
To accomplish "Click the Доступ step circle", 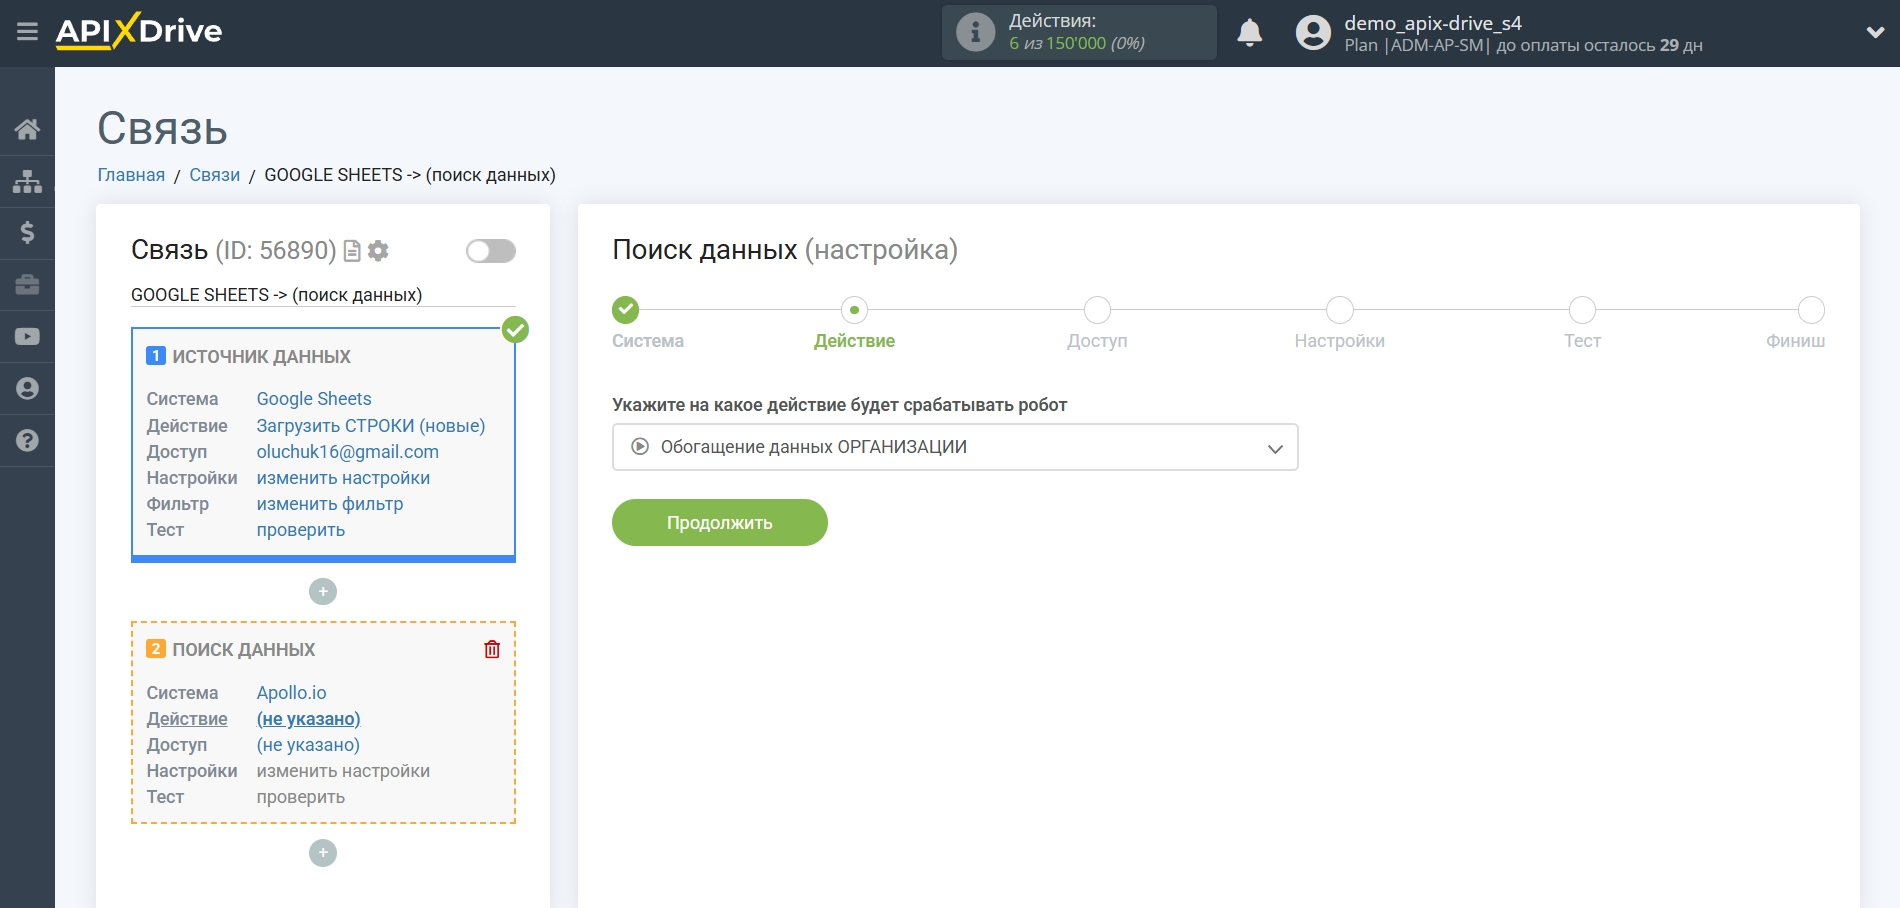I will click(1096, 310).
